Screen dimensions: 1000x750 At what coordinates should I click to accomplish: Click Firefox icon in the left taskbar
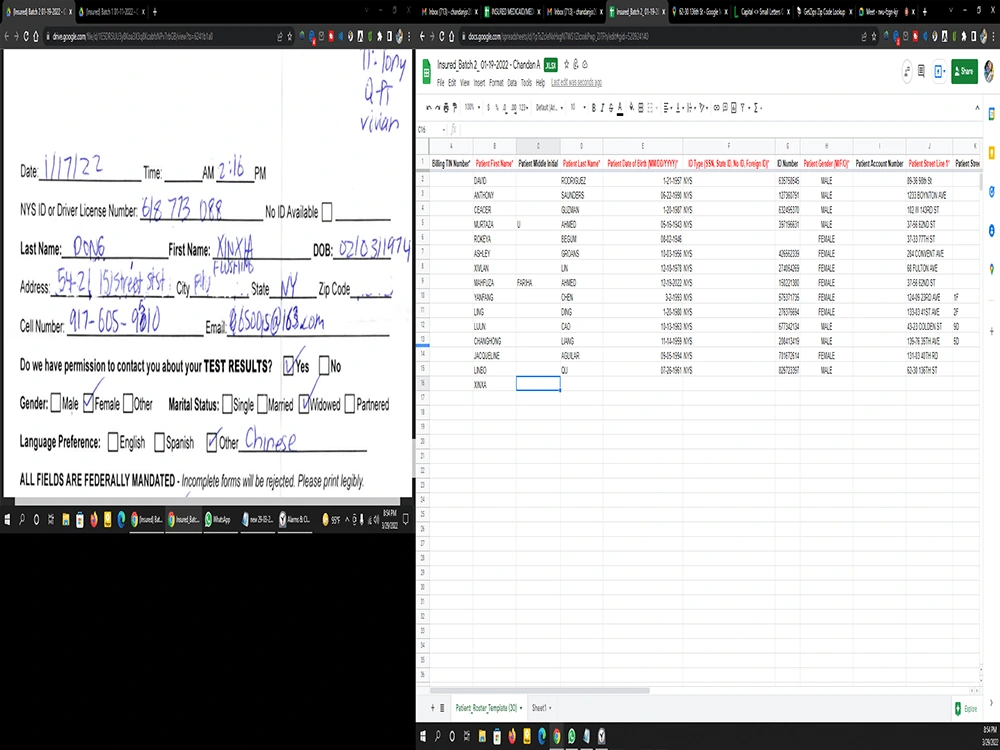94,520
